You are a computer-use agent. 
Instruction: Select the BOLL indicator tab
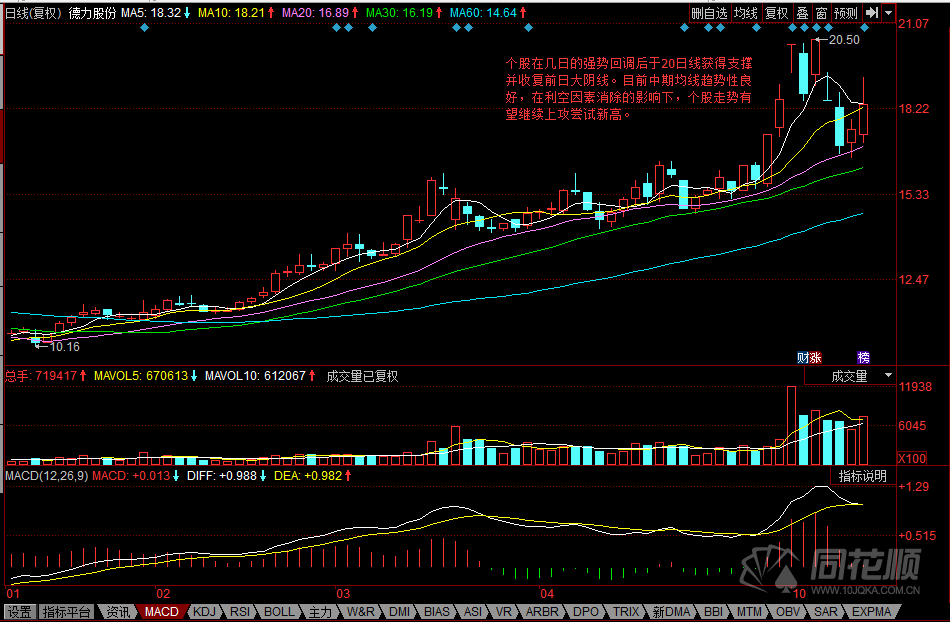pyautogui.click(x=279, y=611)
